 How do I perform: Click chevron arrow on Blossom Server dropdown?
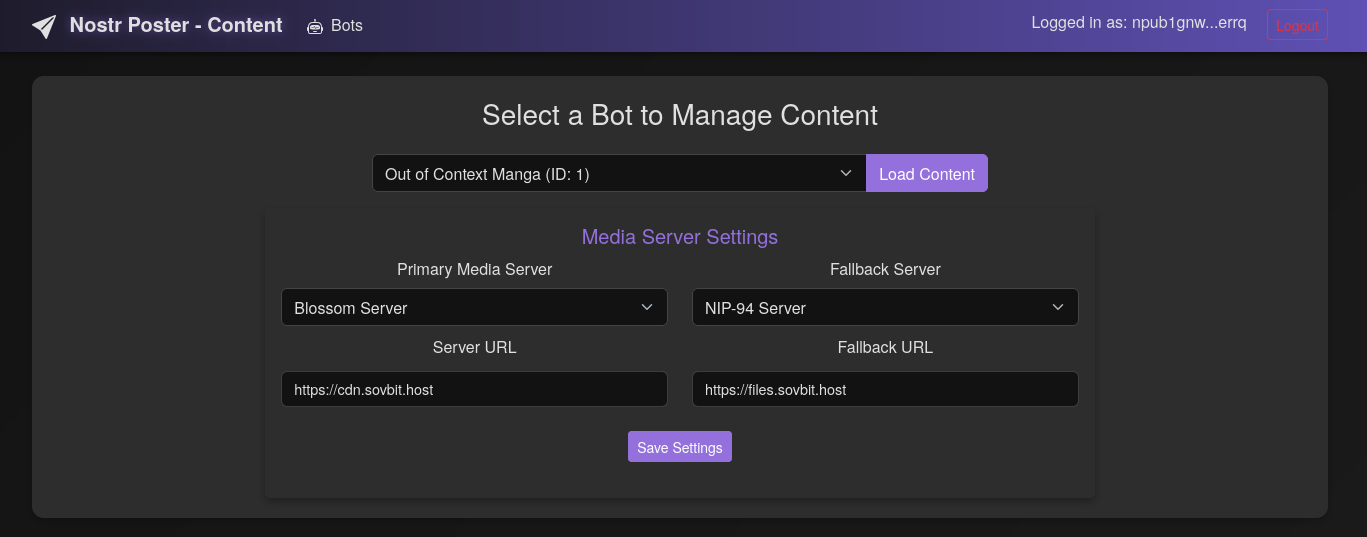coord(647,307)
